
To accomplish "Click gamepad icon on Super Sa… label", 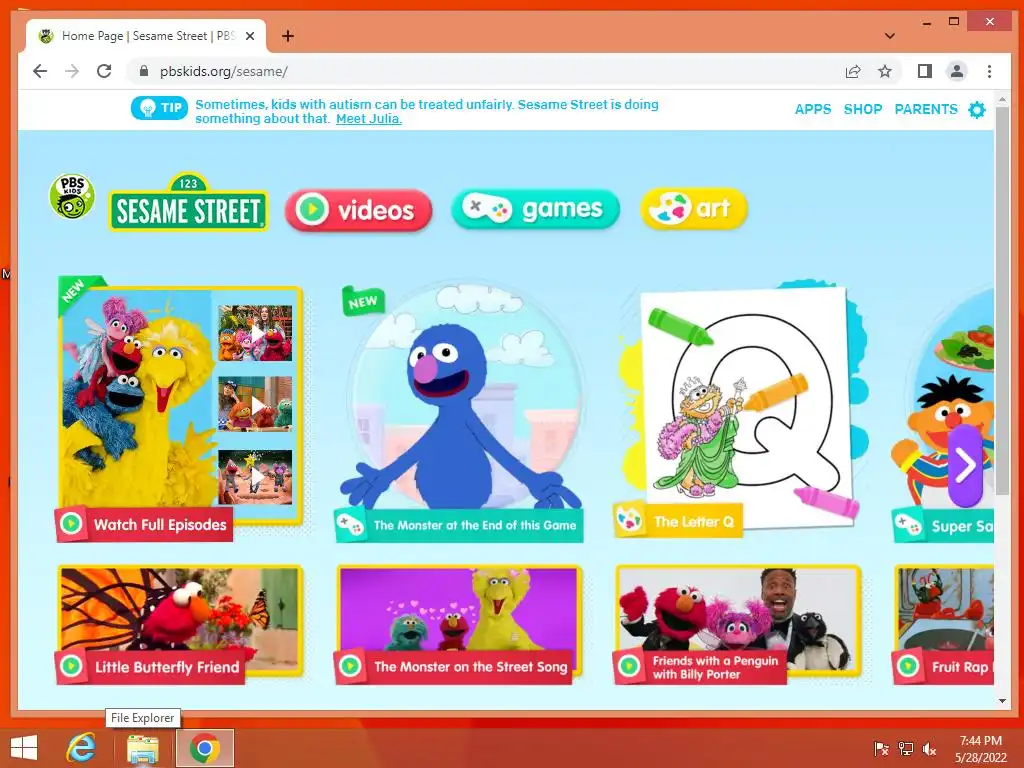I will [908, 525].
